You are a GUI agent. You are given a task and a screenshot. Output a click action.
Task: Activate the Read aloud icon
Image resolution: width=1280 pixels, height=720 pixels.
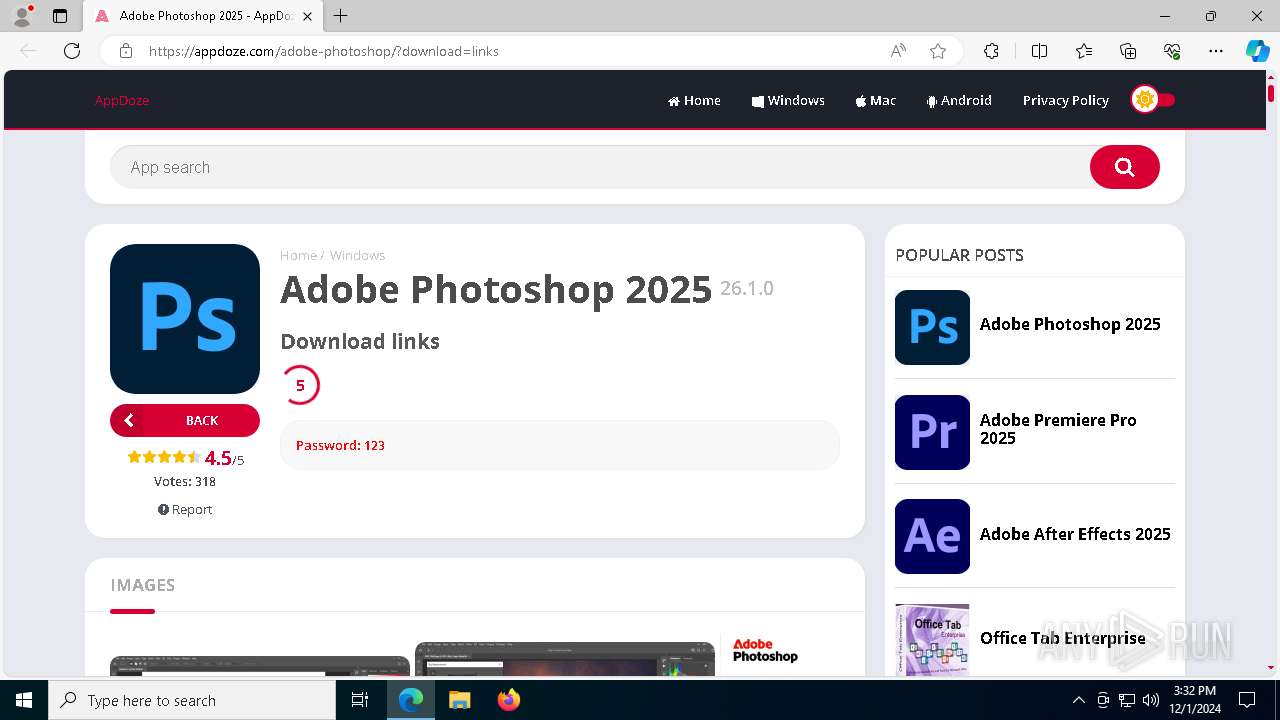pos(898,51)
